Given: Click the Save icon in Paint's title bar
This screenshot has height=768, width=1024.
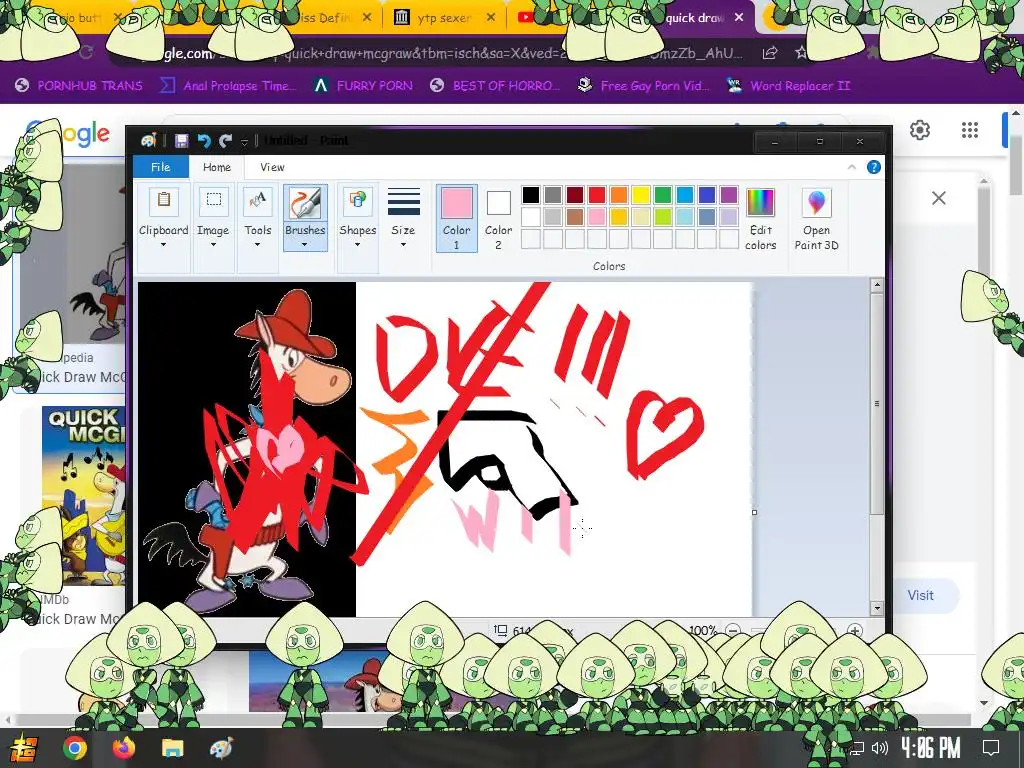Looking at the screenshot, I should pos(182,140).
